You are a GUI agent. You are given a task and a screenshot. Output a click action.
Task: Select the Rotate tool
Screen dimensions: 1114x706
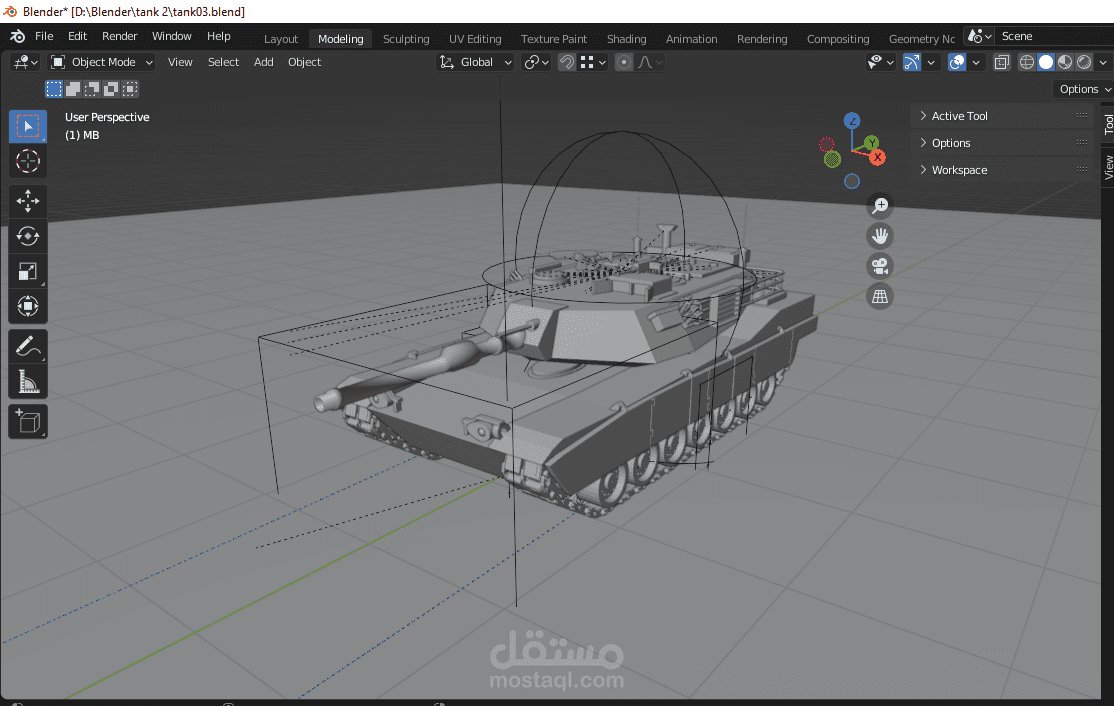pos(28,236)
